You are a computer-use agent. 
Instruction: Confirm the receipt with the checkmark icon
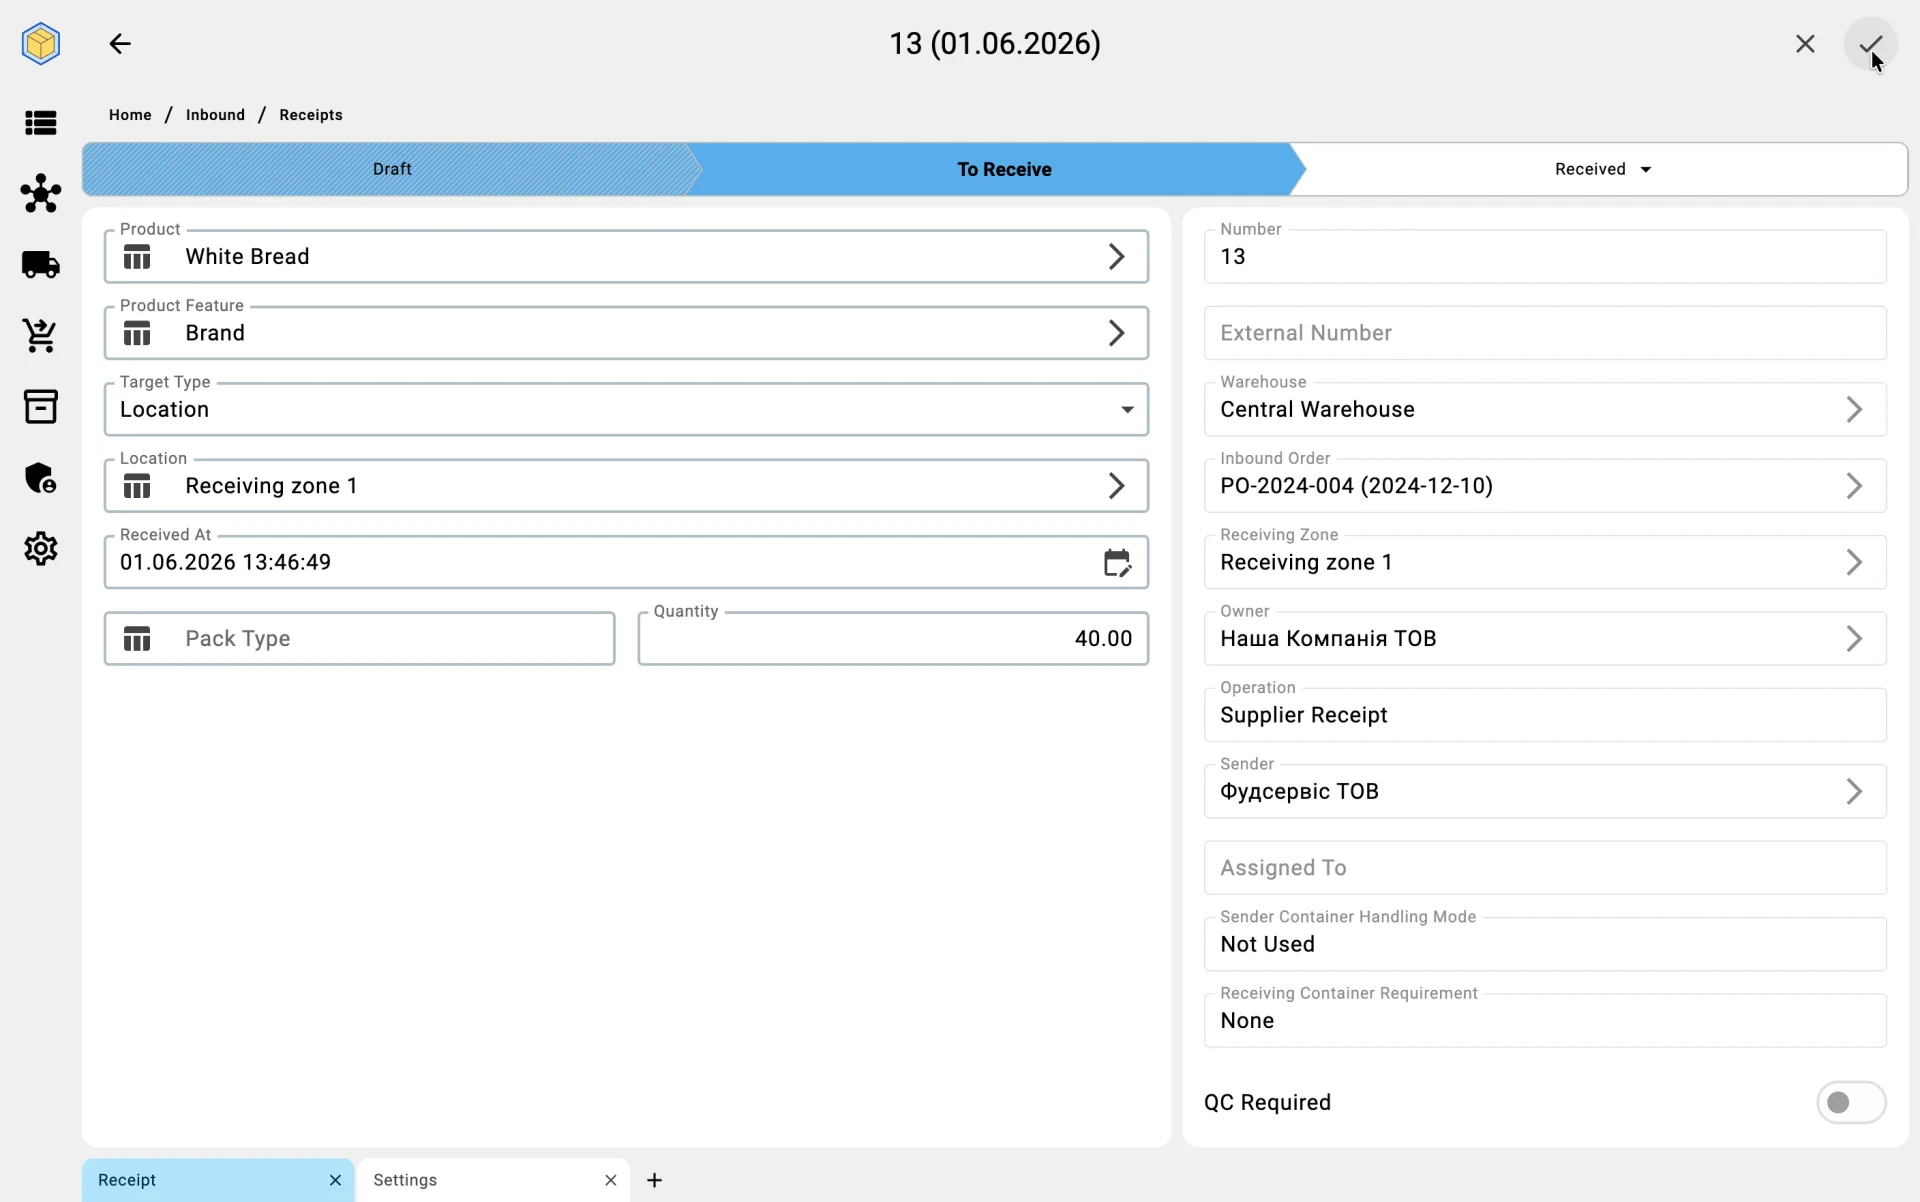click(1870, 44)
